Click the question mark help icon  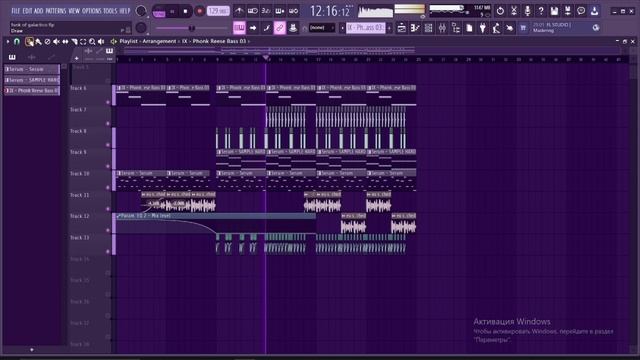[x=541, y=11]
